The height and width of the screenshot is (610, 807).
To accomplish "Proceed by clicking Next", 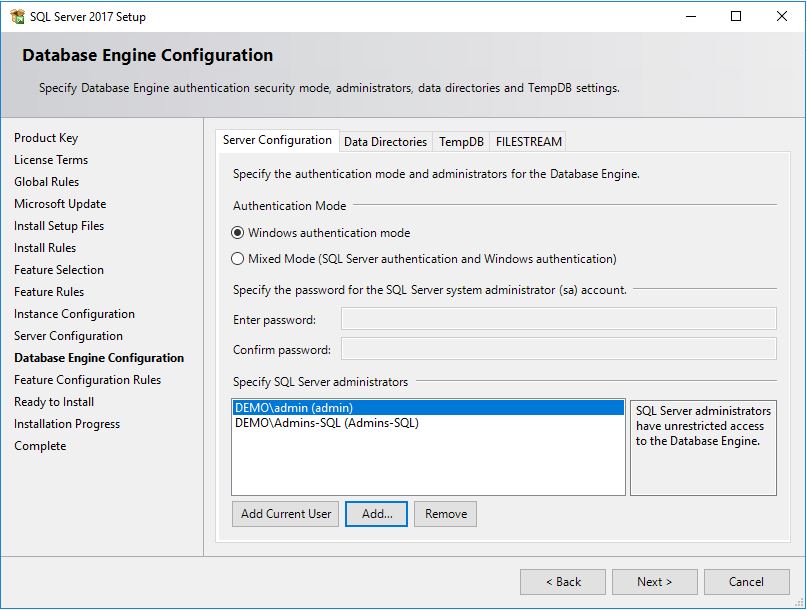I will pos(654,581).
